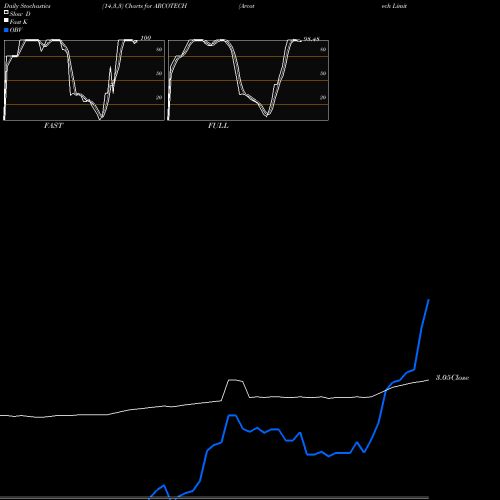Image resolution: width=500 pixels, height=500 pixels.
Task: Click the '50' axis label in FAST chart
Action: (159, 73)
